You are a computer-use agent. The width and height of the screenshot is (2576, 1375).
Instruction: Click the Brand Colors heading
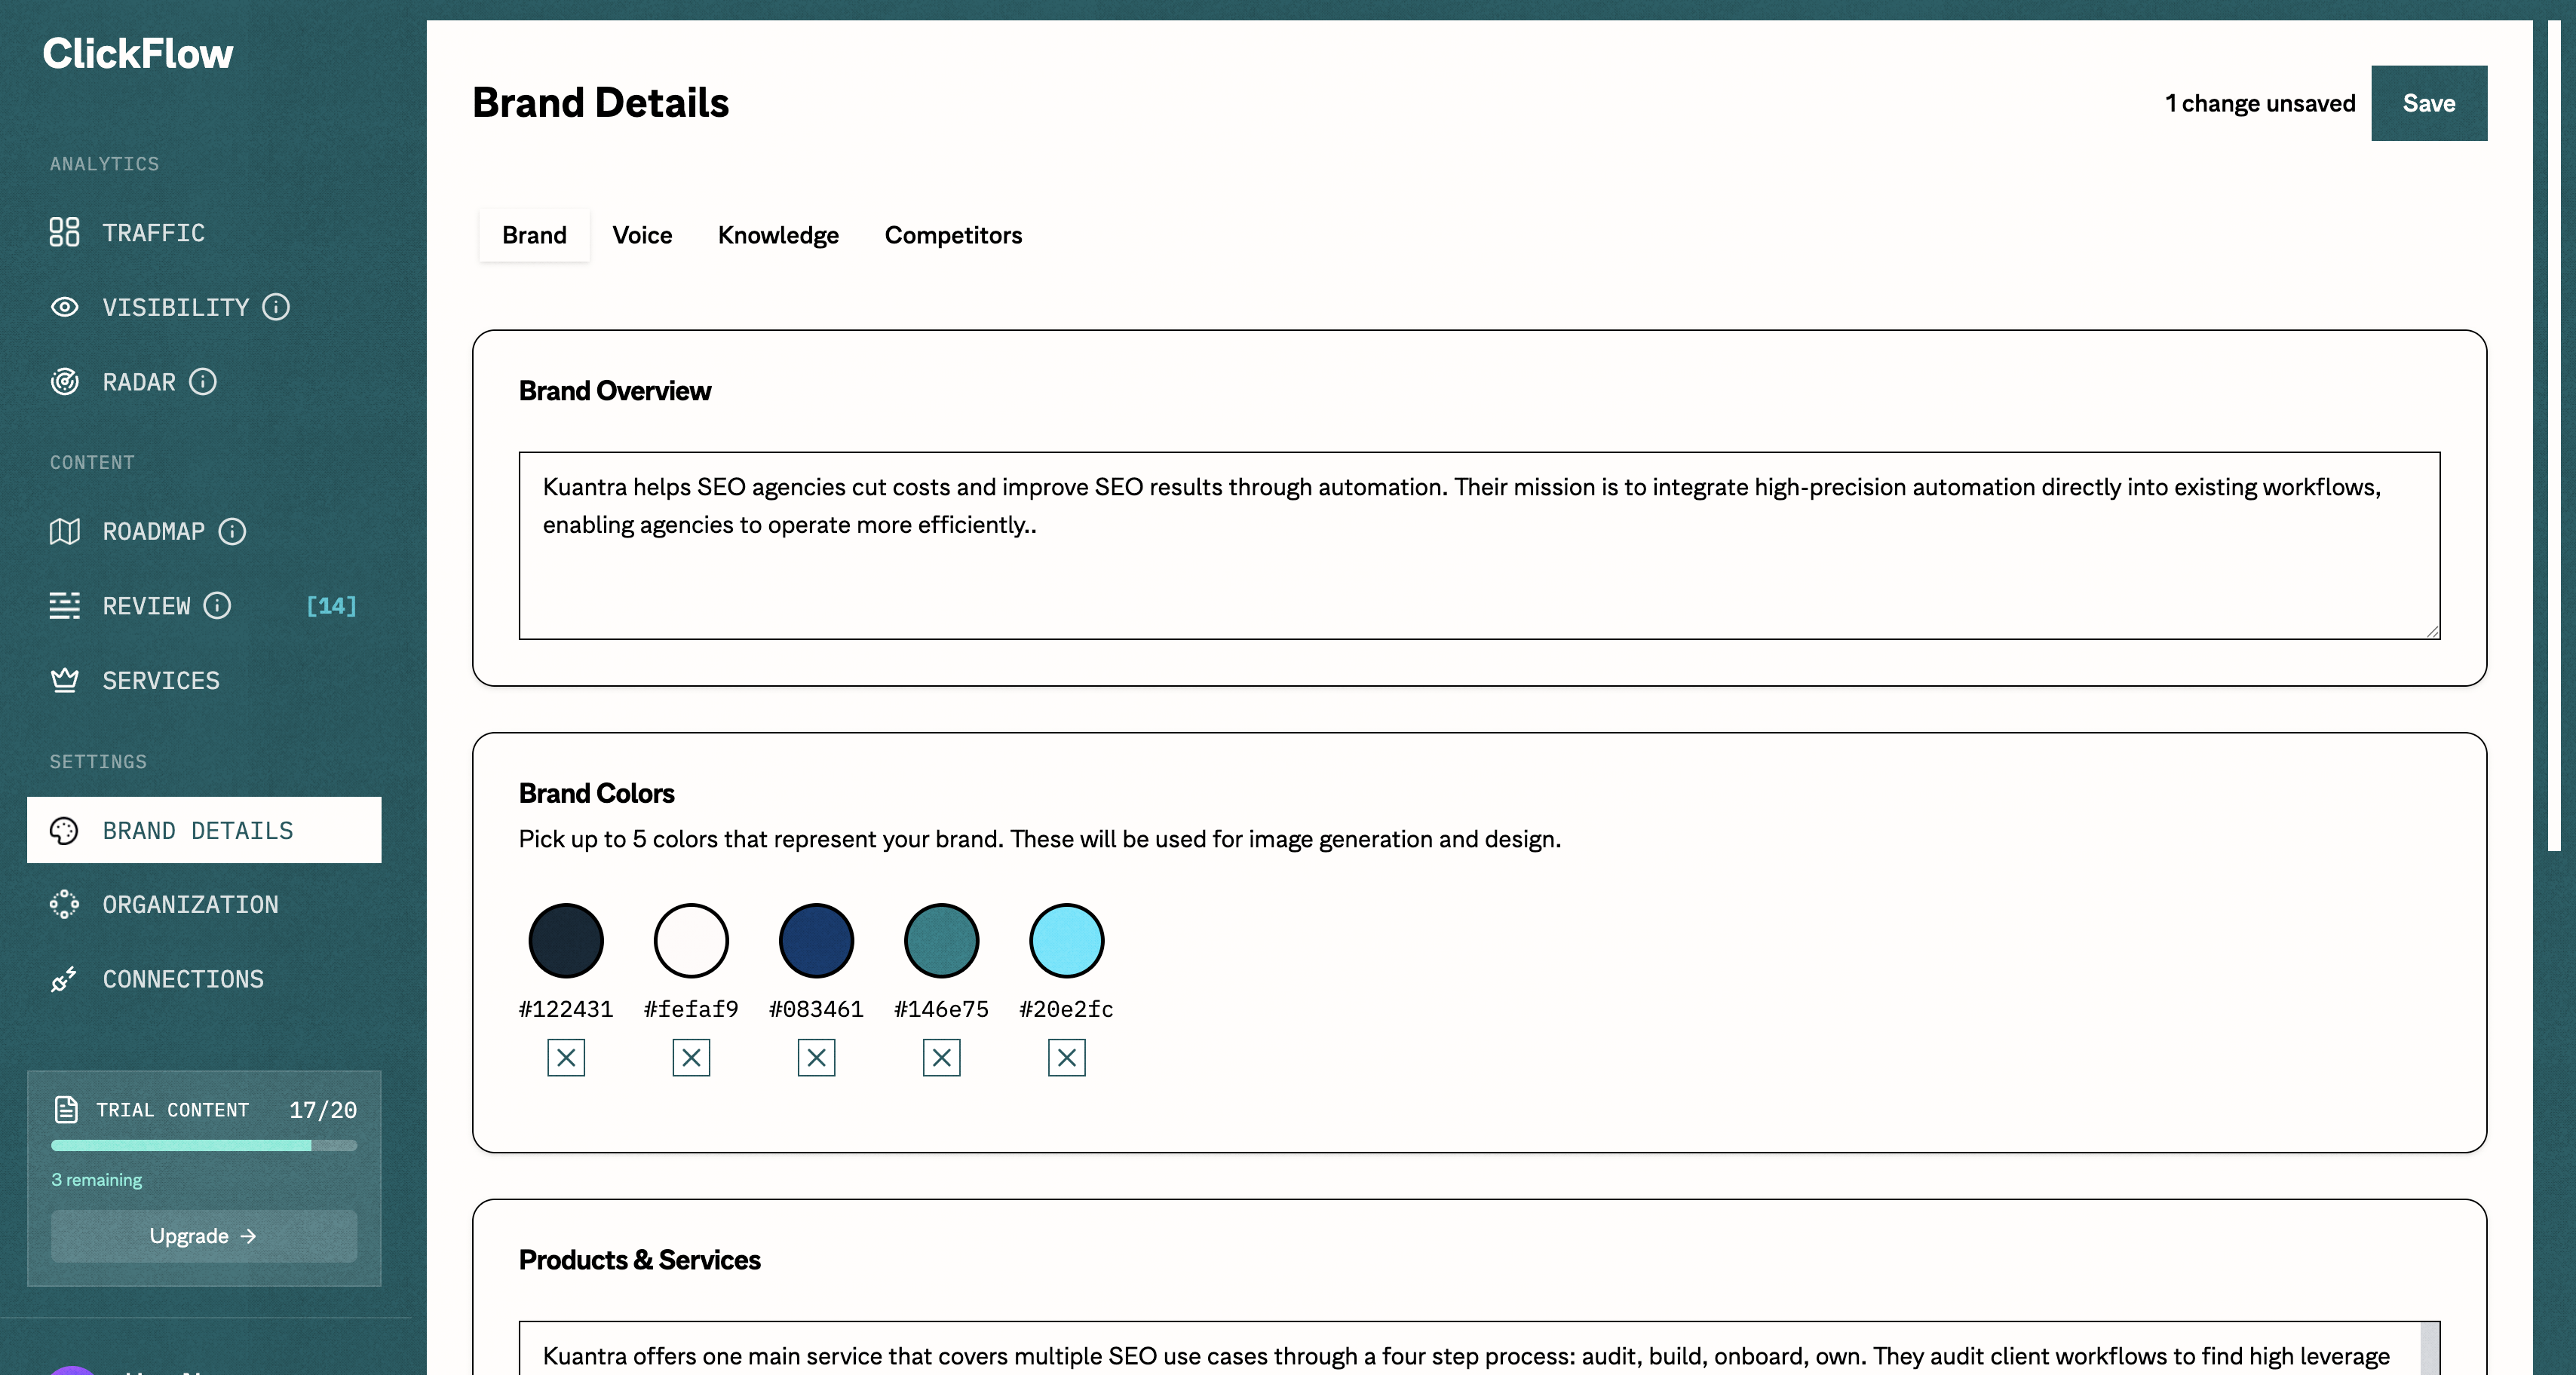596,793
